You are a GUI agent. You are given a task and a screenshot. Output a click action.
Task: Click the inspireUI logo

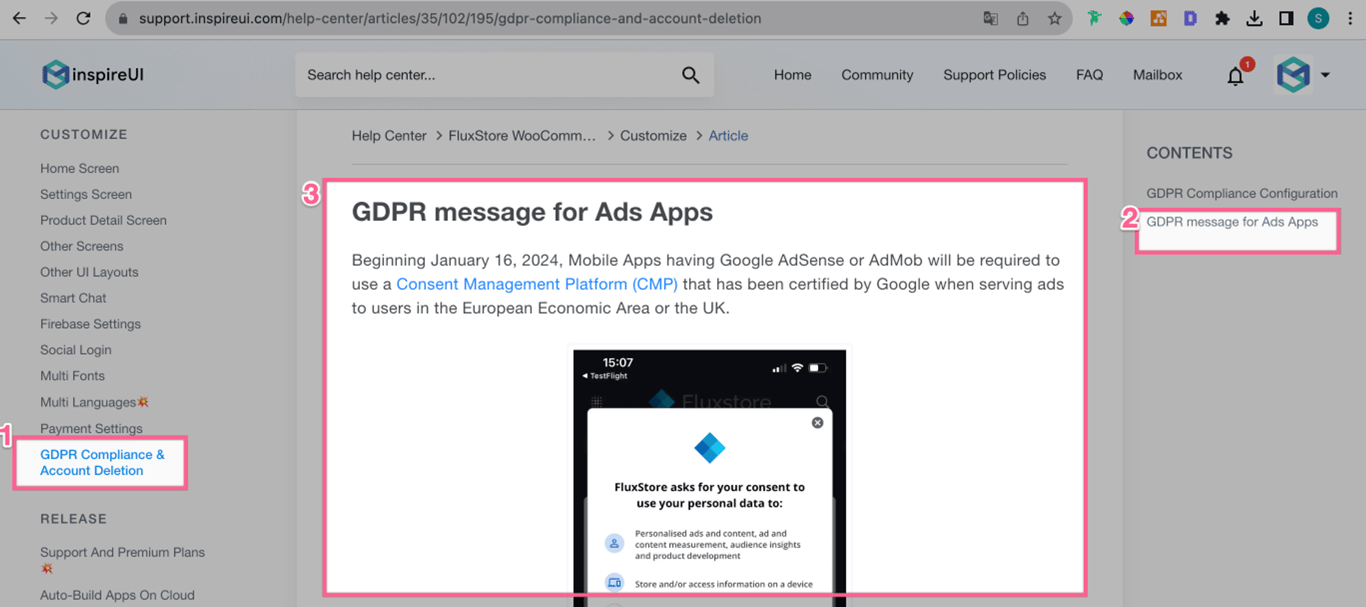coord(93,74)
